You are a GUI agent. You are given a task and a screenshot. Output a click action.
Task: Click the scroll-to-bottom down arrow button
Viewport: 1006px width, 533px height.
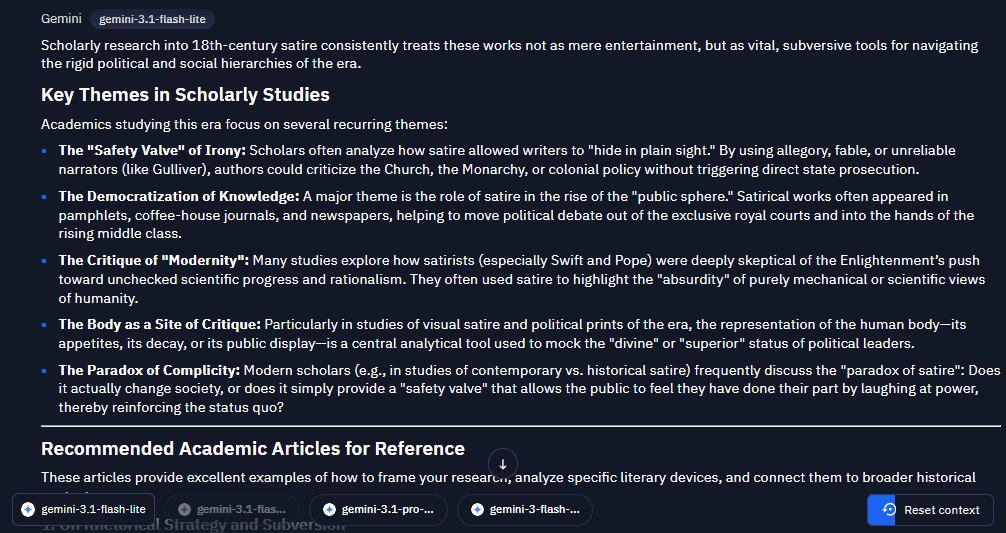tap(503, 464)
